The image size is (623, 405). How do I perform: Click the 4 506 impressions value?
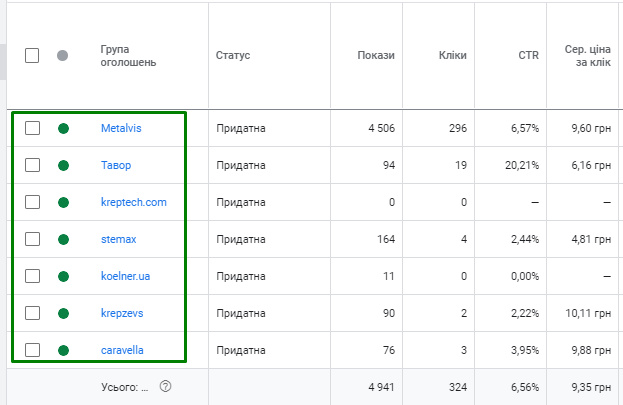click(381, 128)
